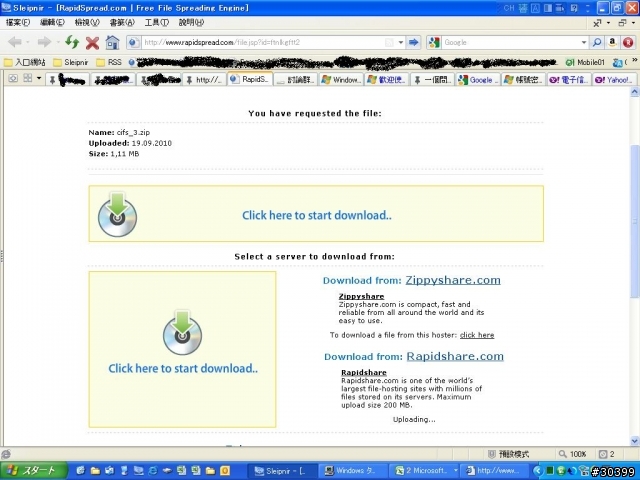Viewport: 640px width, 480px height.
Task: Open the 檢視(V) menu
Action: coord(87,22)
